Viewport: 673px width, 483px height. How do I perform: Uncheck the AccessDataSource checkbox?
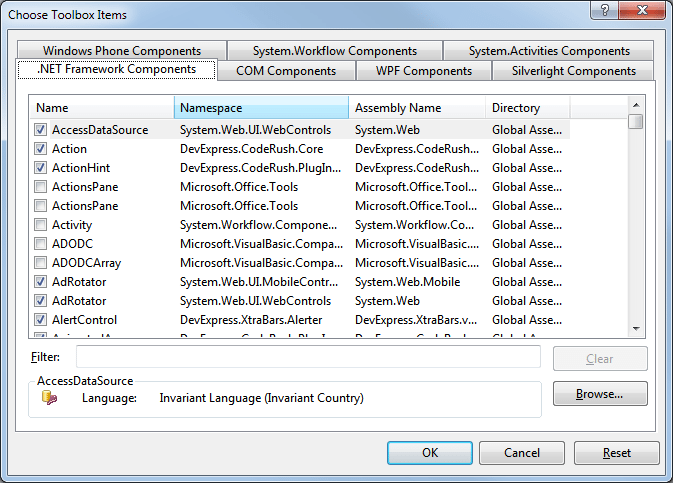click(40, 130)
